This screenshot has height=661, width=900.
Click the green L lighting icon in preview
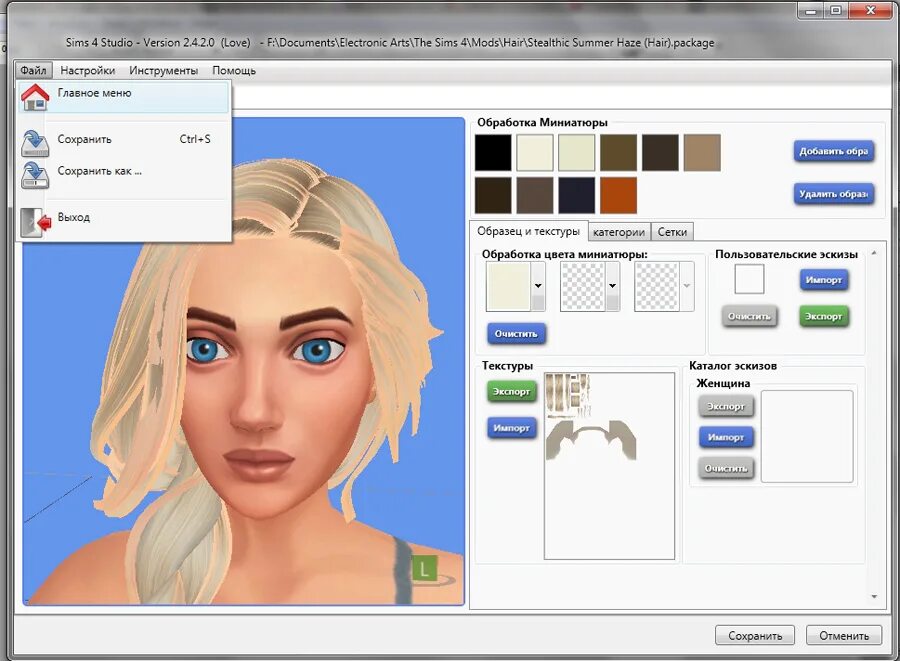pyautogui.click(x=424, y=569)
